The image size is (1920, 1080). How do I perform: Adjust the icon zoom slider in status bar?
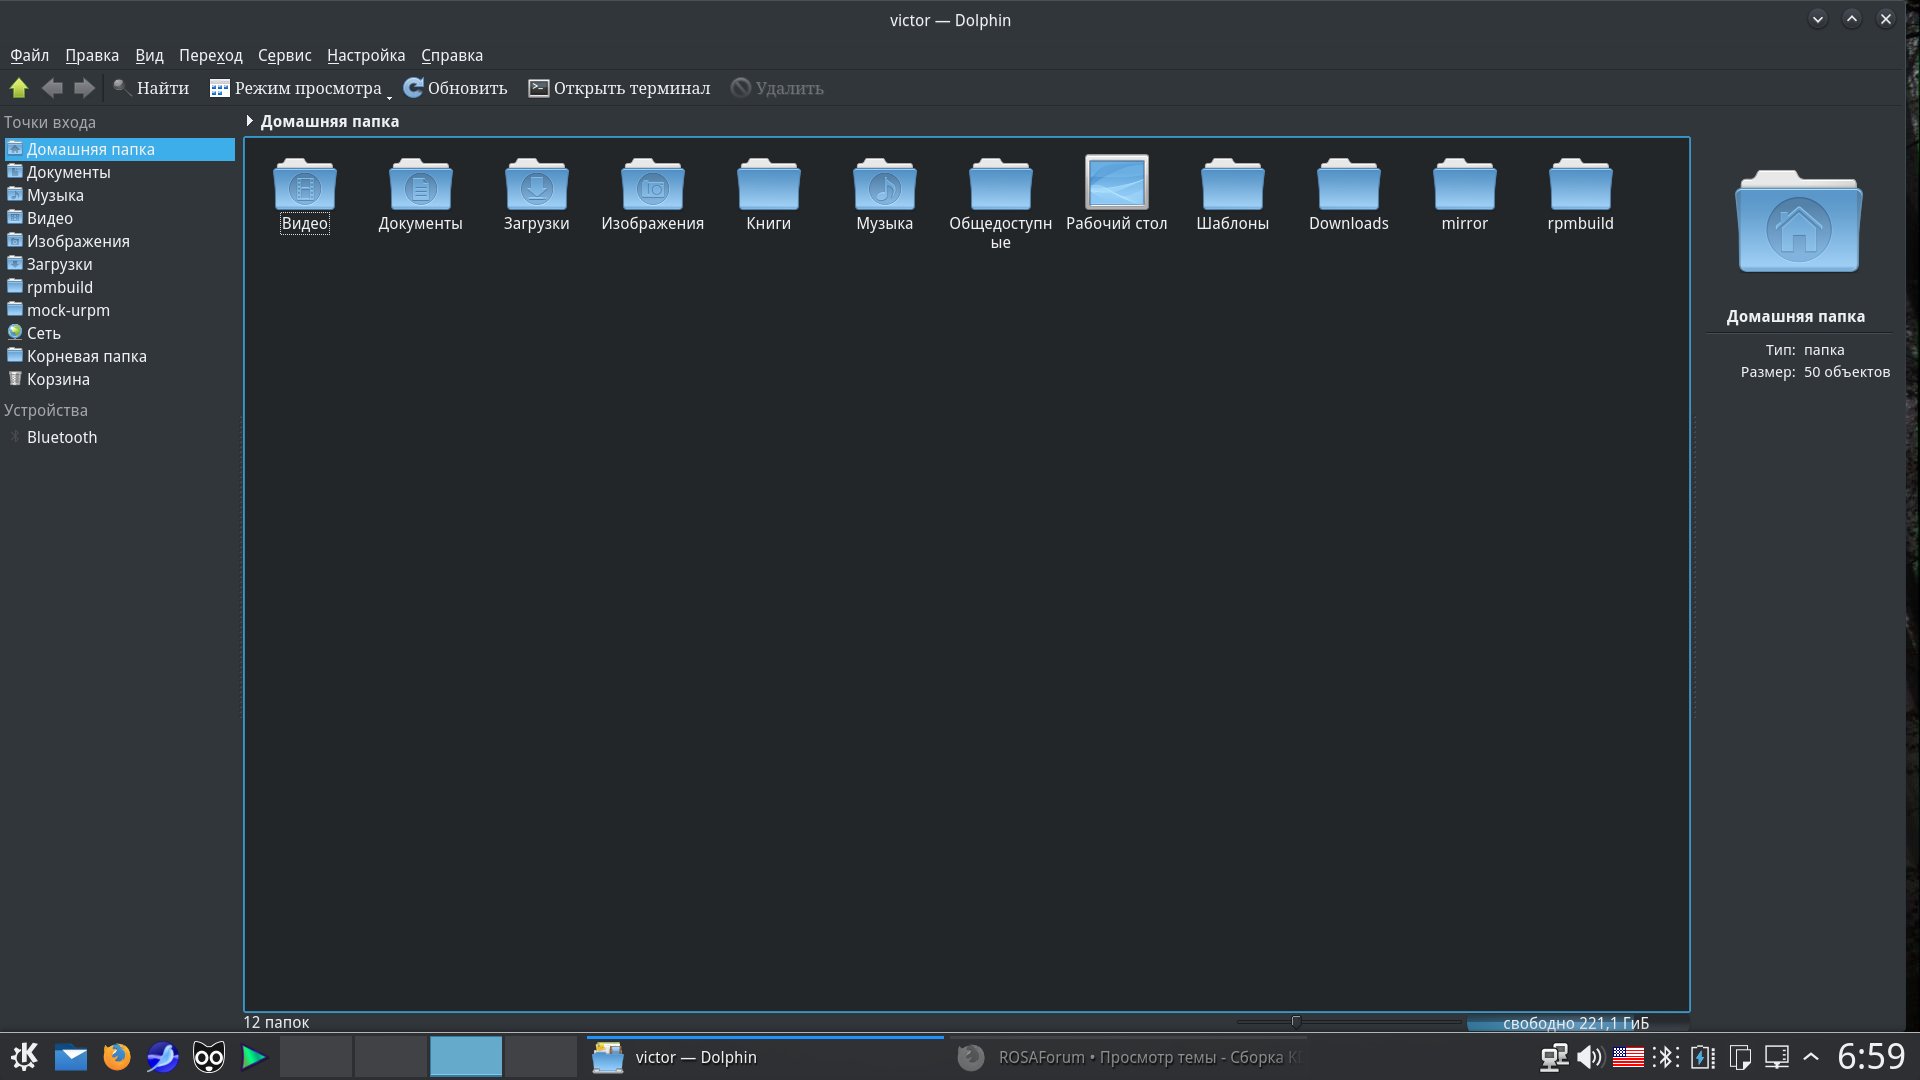pyautogui.click(x=1296, y=1022)
